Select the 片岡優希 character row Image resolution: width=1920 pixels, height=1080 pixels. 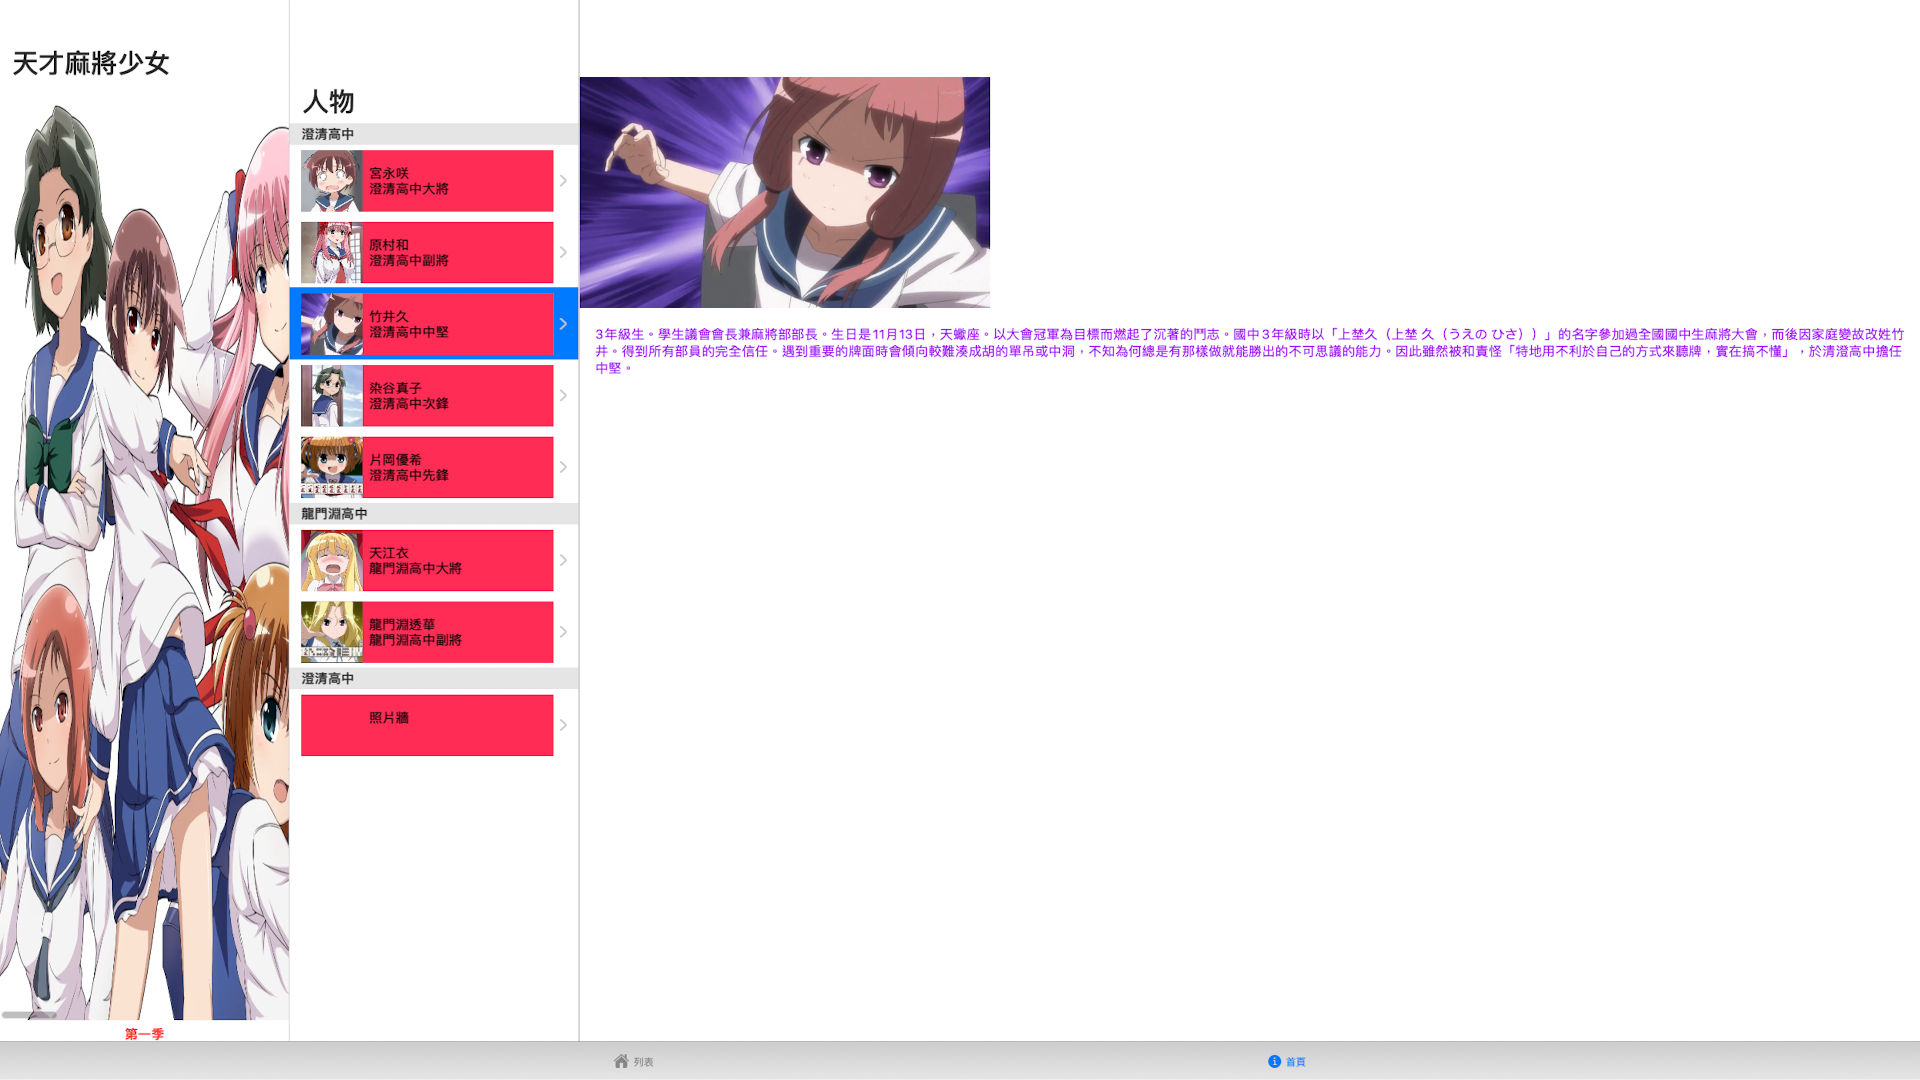click(434, 467)
